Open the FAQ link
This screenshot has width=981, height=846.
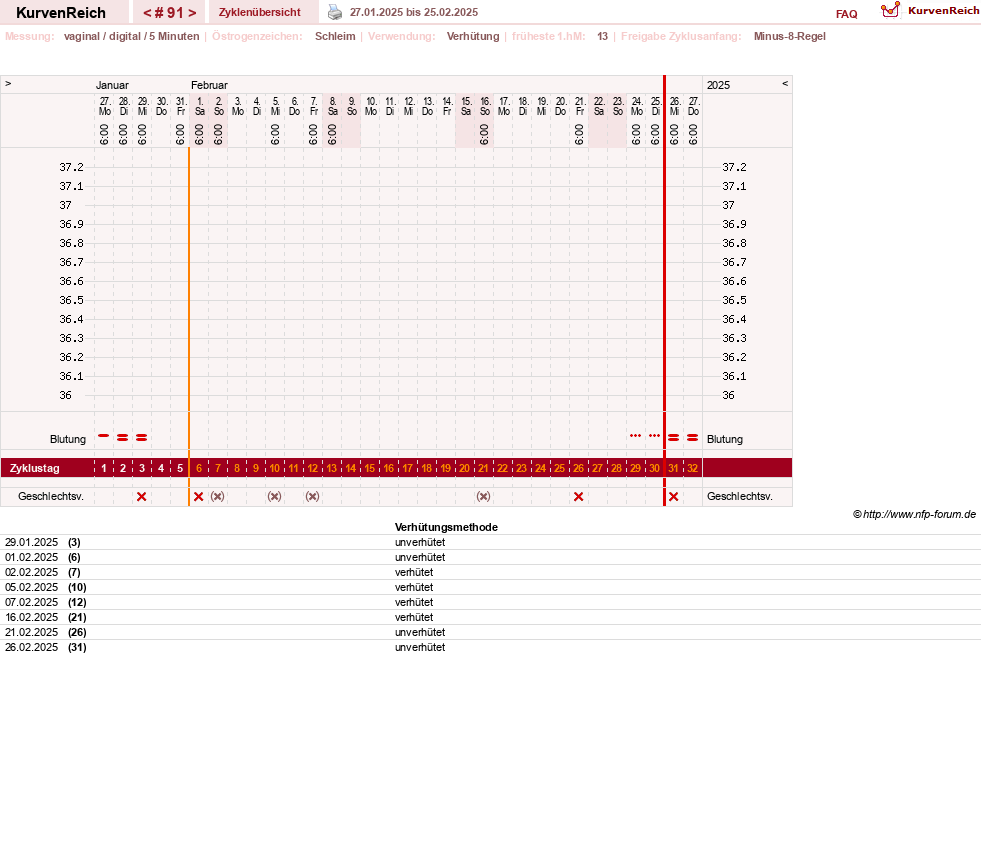pos(846,14)
